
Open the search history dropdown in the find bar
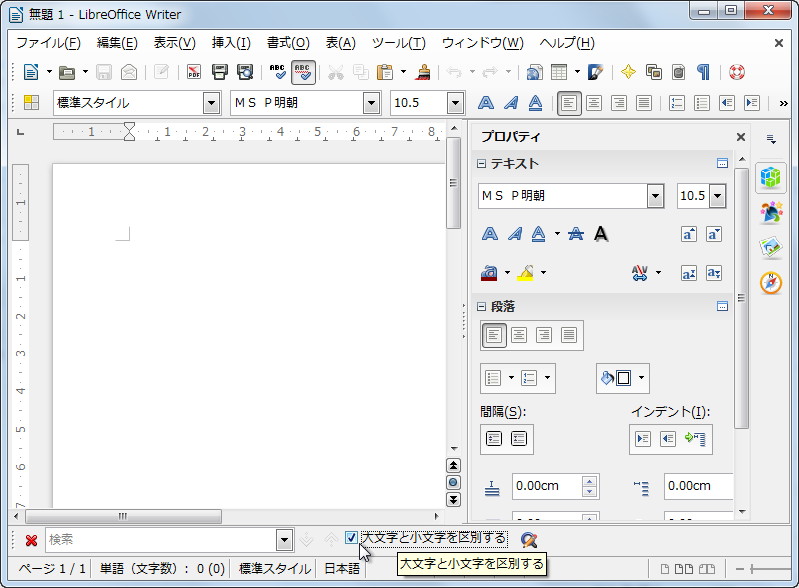coord(284,540)
